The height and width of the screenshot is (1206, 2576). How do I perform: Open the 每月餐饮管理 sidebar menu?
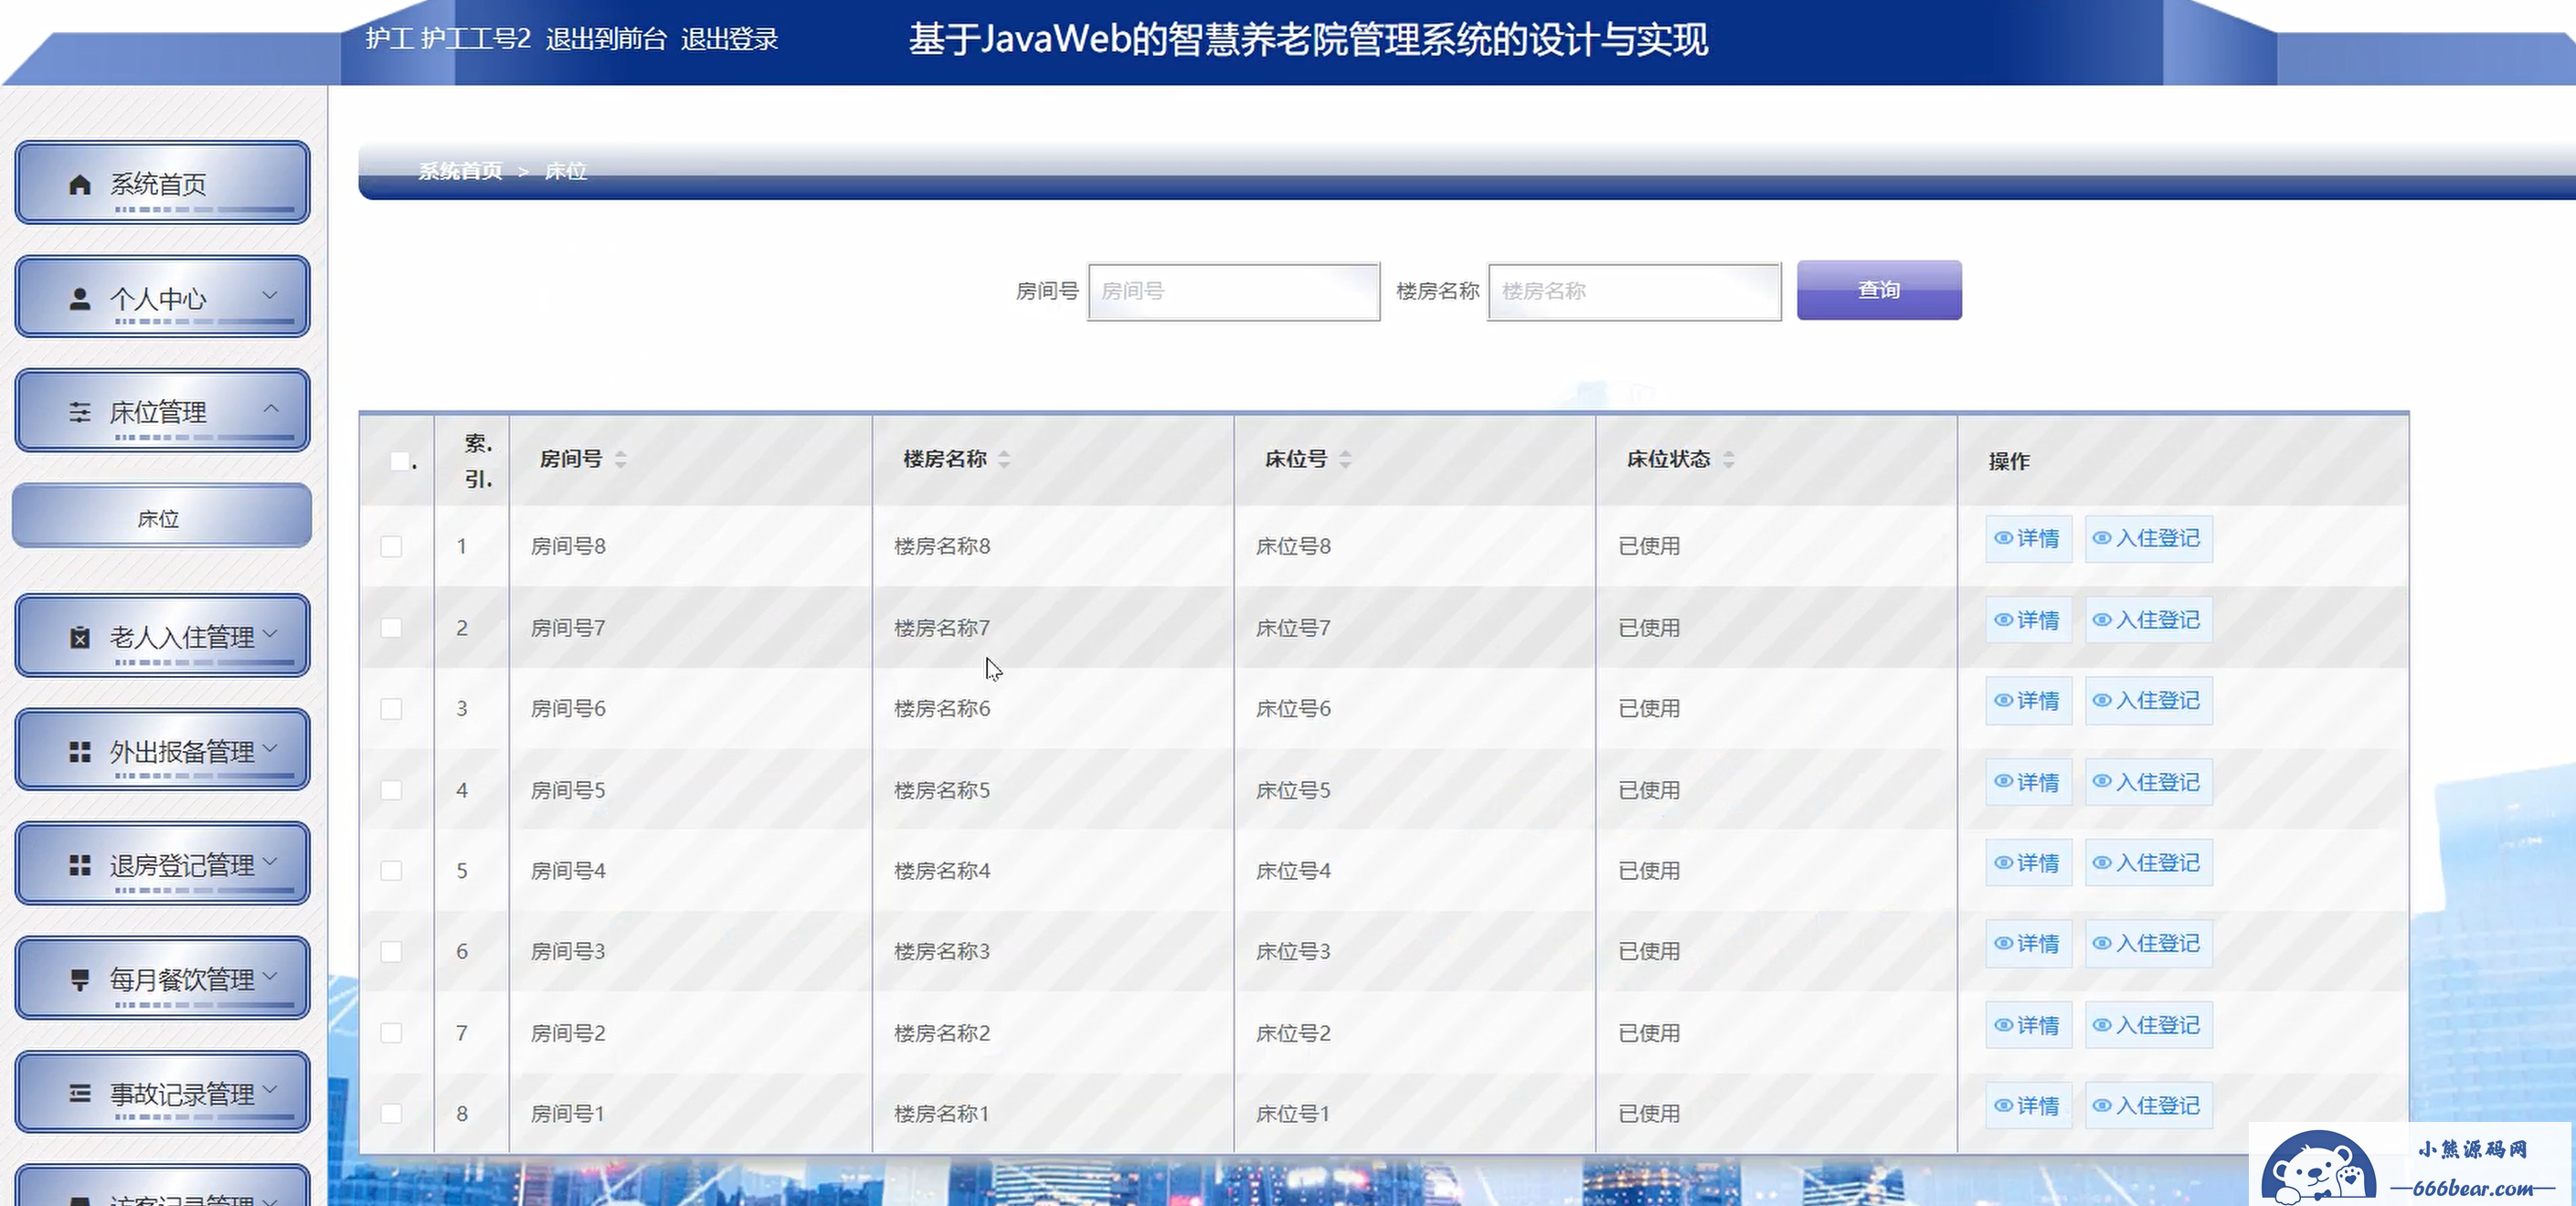pos(163,978)
